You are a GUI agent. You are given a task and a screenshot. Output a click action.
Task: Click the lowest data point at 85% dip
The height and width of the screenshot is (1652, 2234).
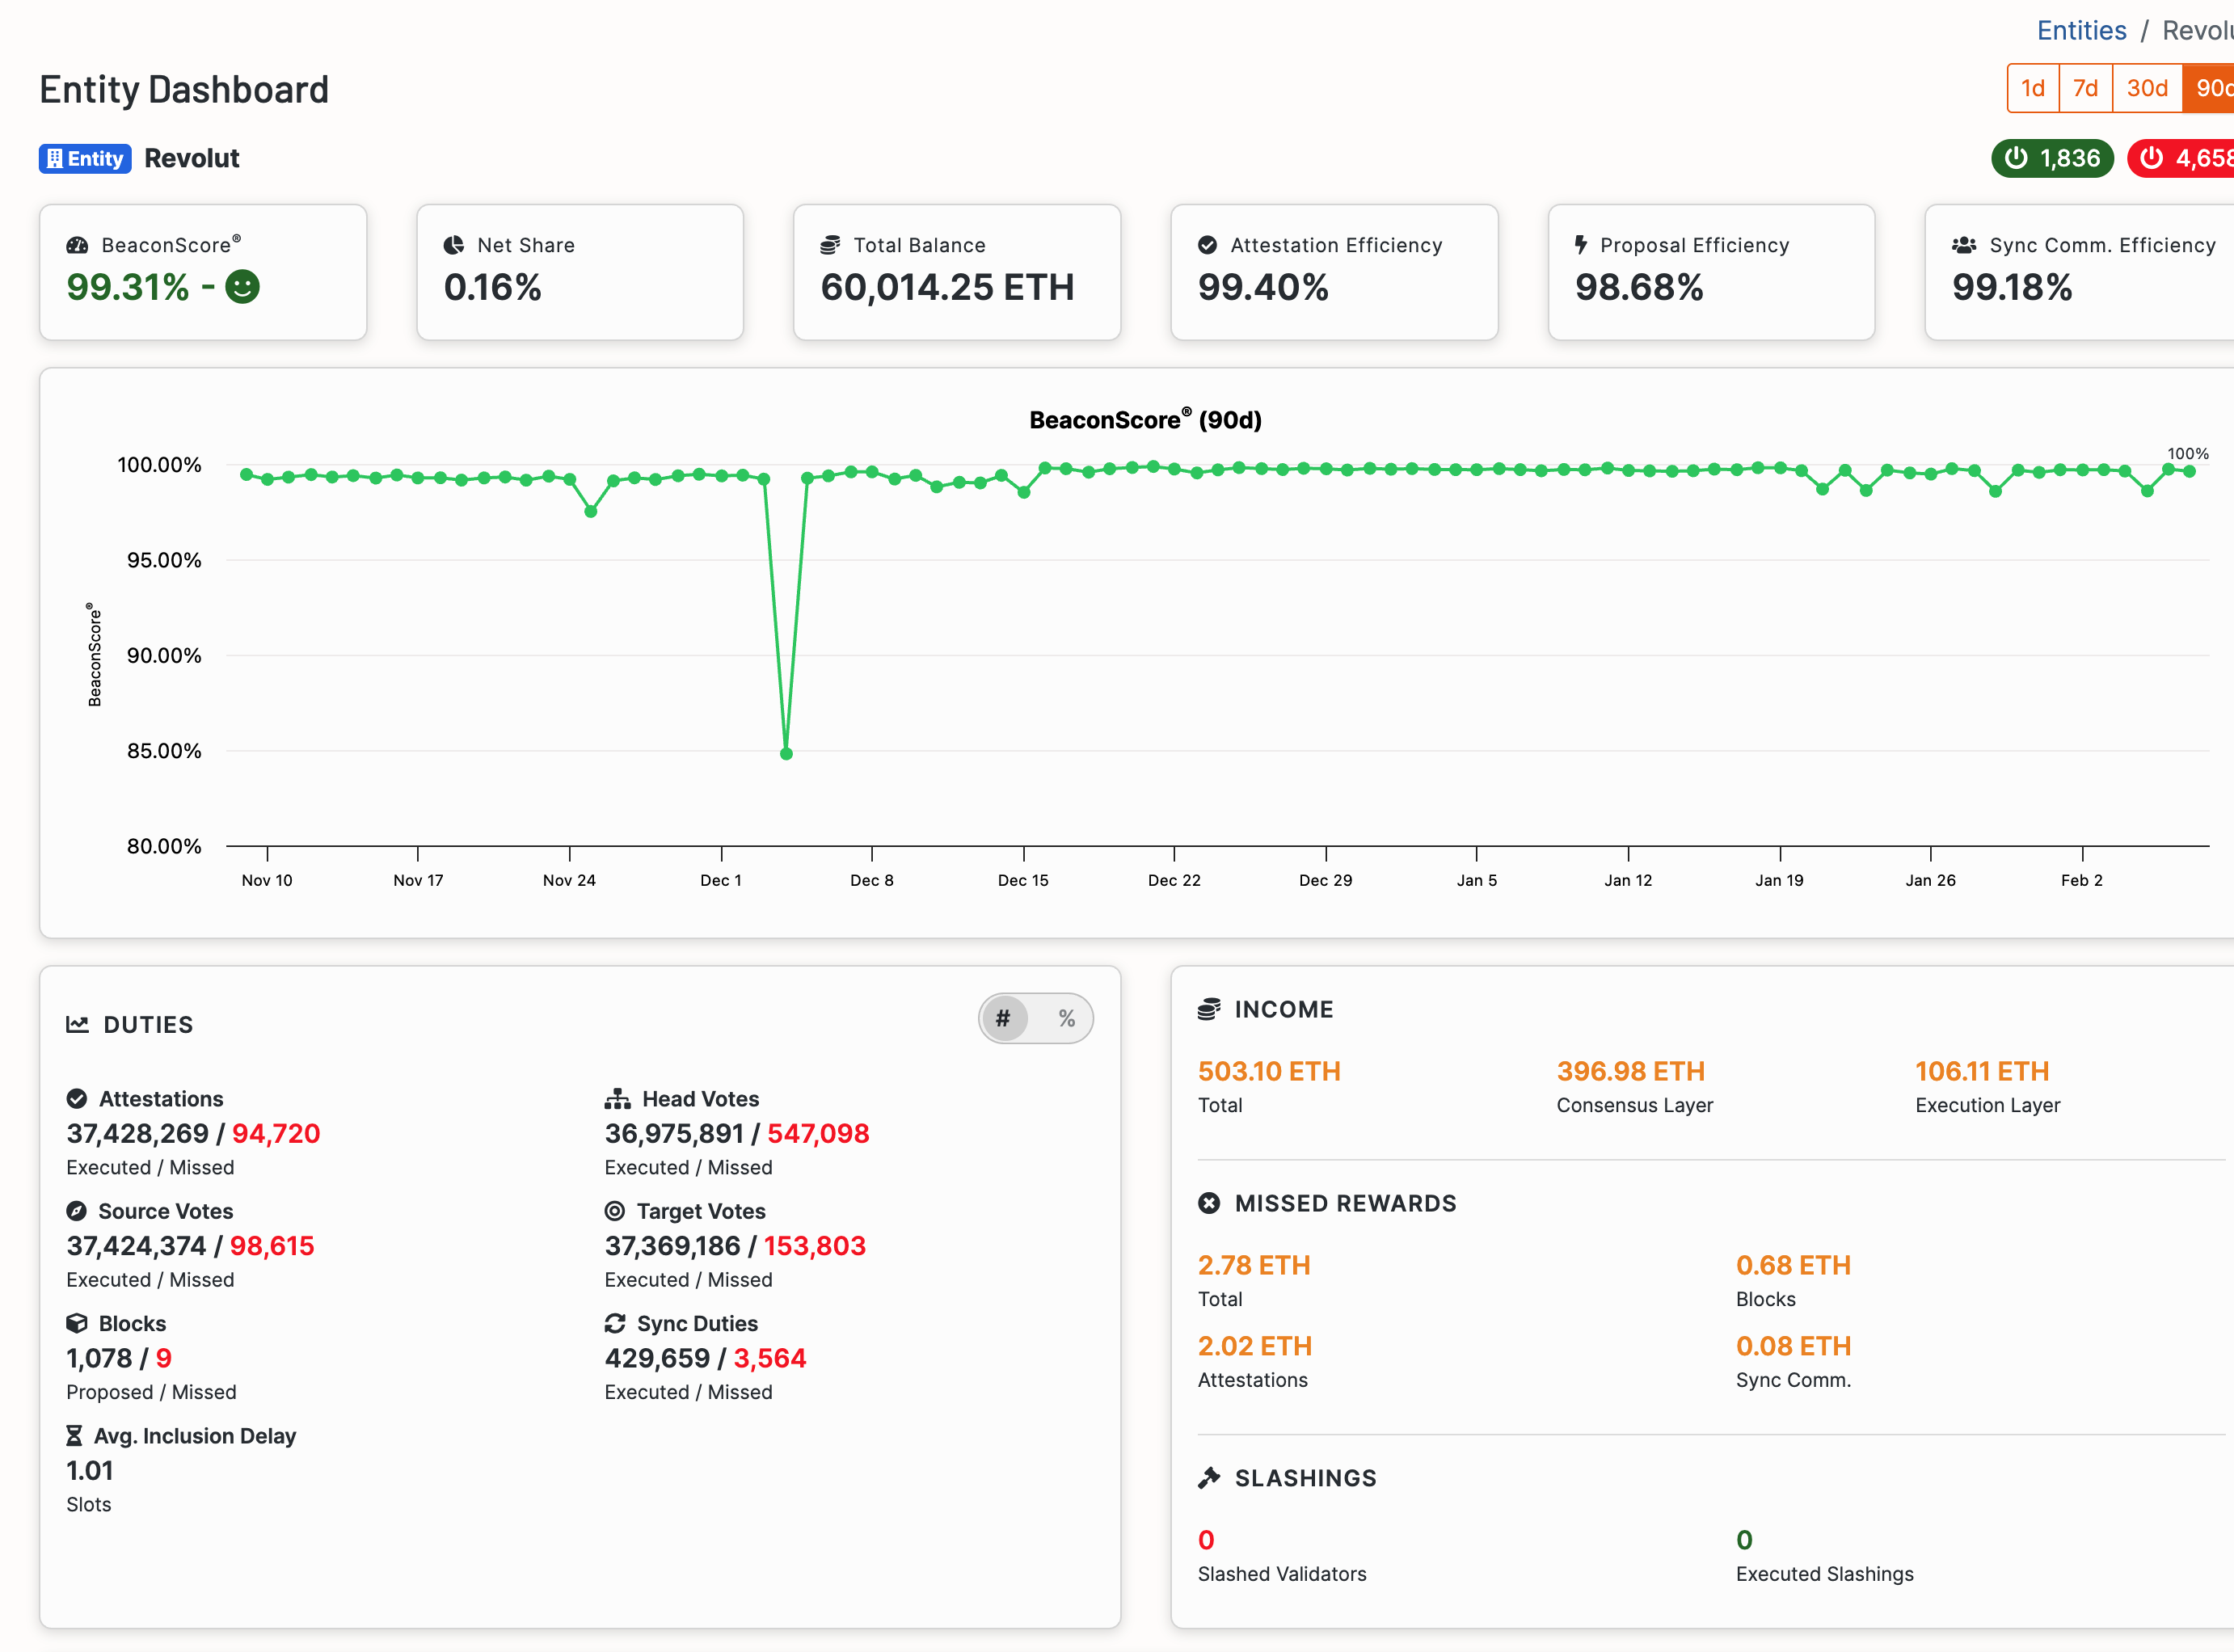(x=786, y=754)
